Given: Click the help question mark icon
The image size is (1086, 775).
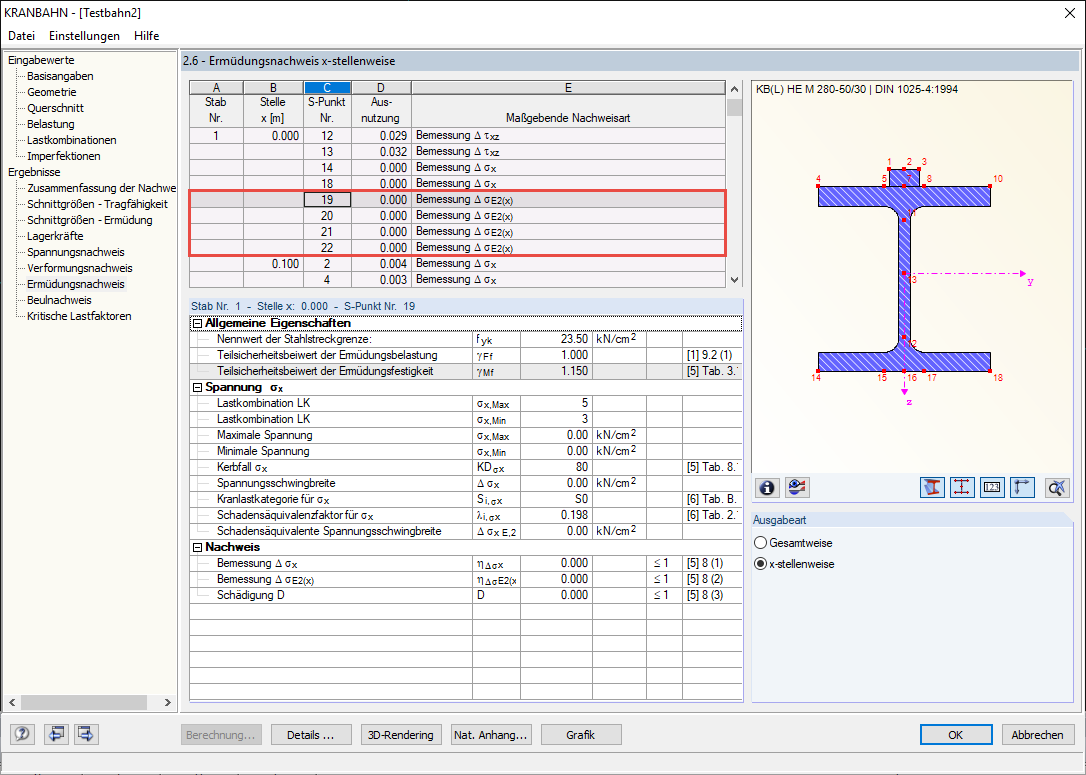Looking at the screenshot, I should [x=21, y=734].
